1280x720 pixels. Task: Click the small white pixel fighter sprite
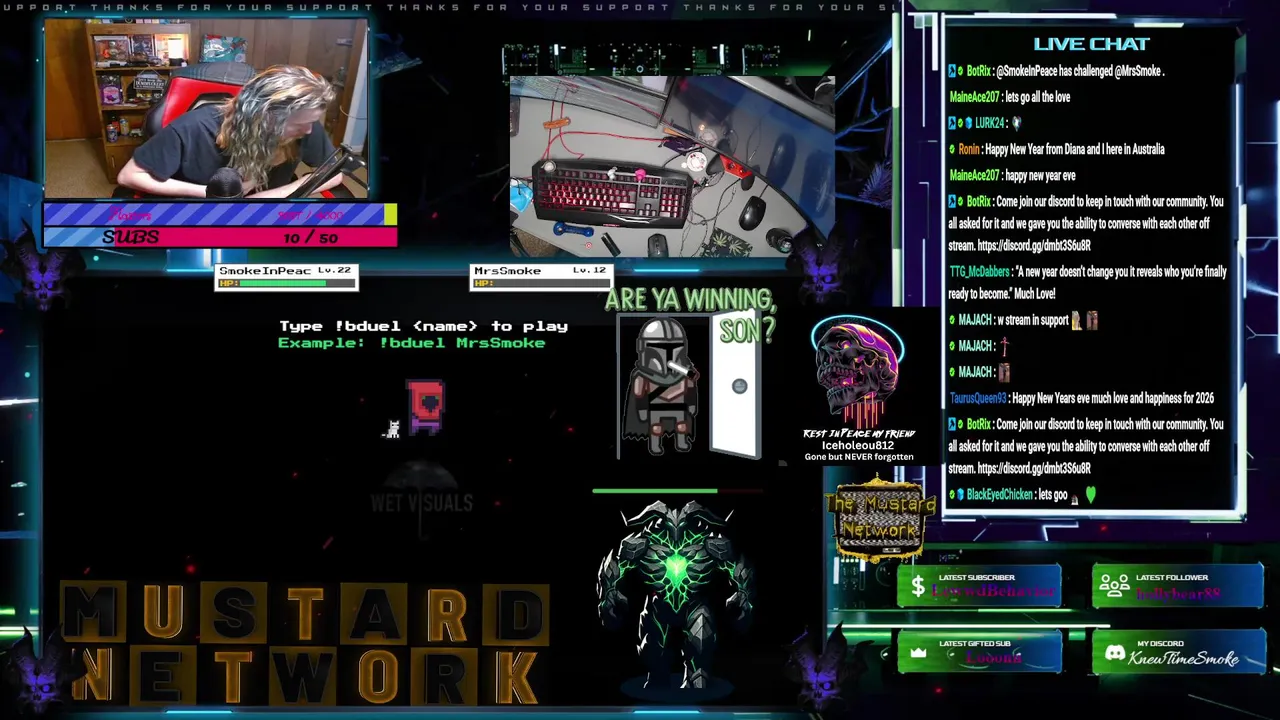point(393,429)
